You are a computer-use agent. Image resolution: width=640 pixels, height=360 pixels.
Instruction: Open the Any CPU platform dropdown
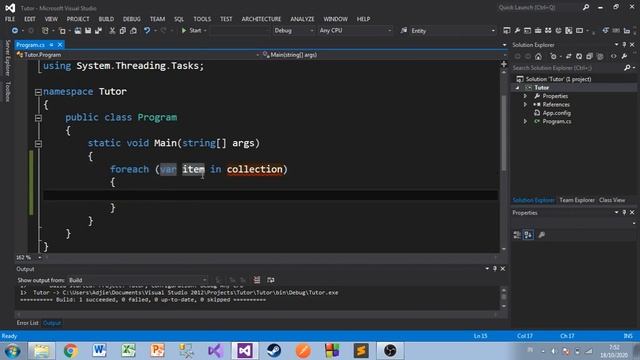click(x=355, y=31)
